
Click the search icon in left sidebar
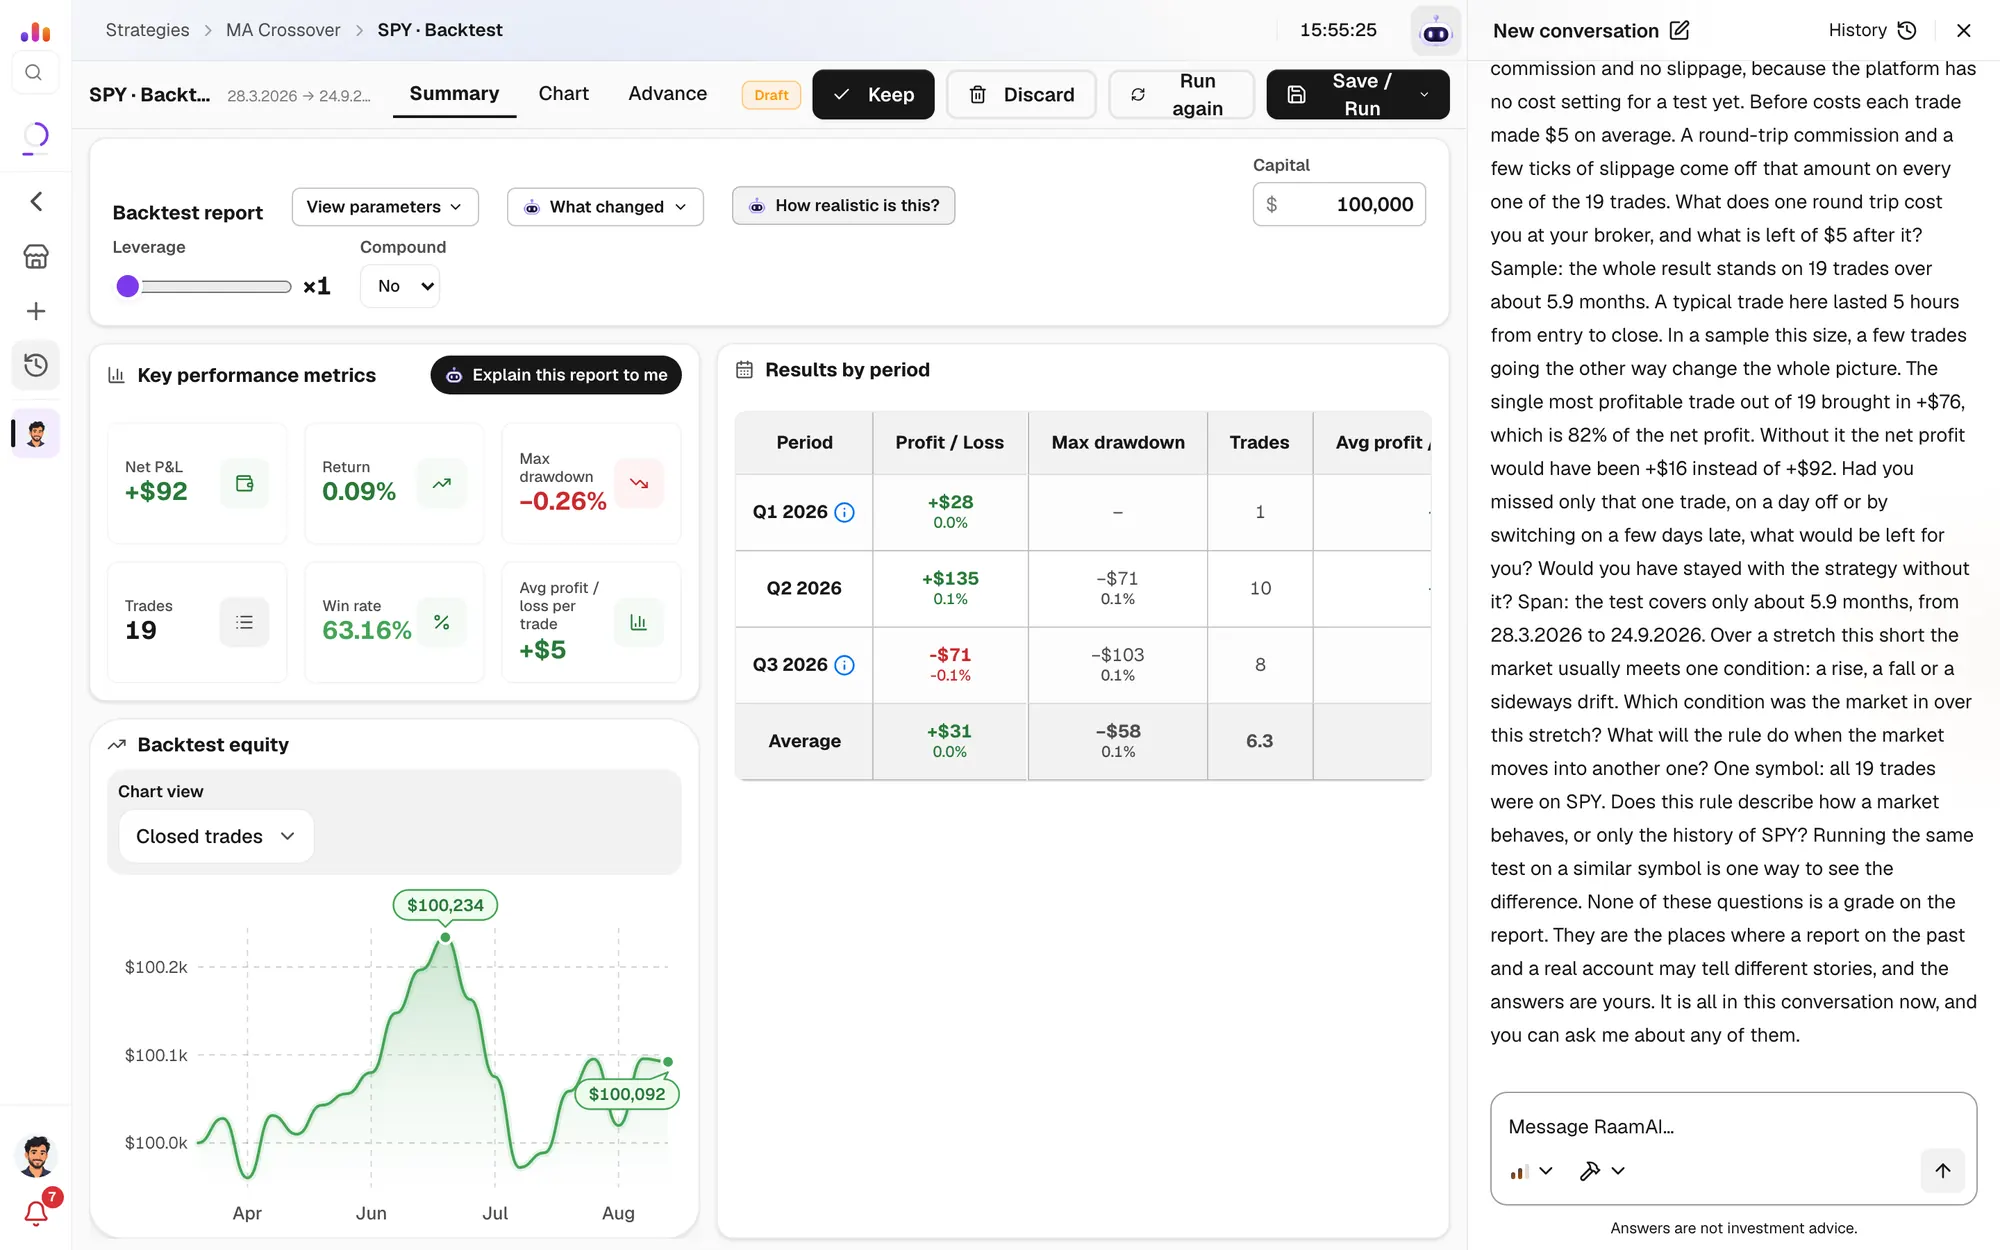[x=34, y=73]
